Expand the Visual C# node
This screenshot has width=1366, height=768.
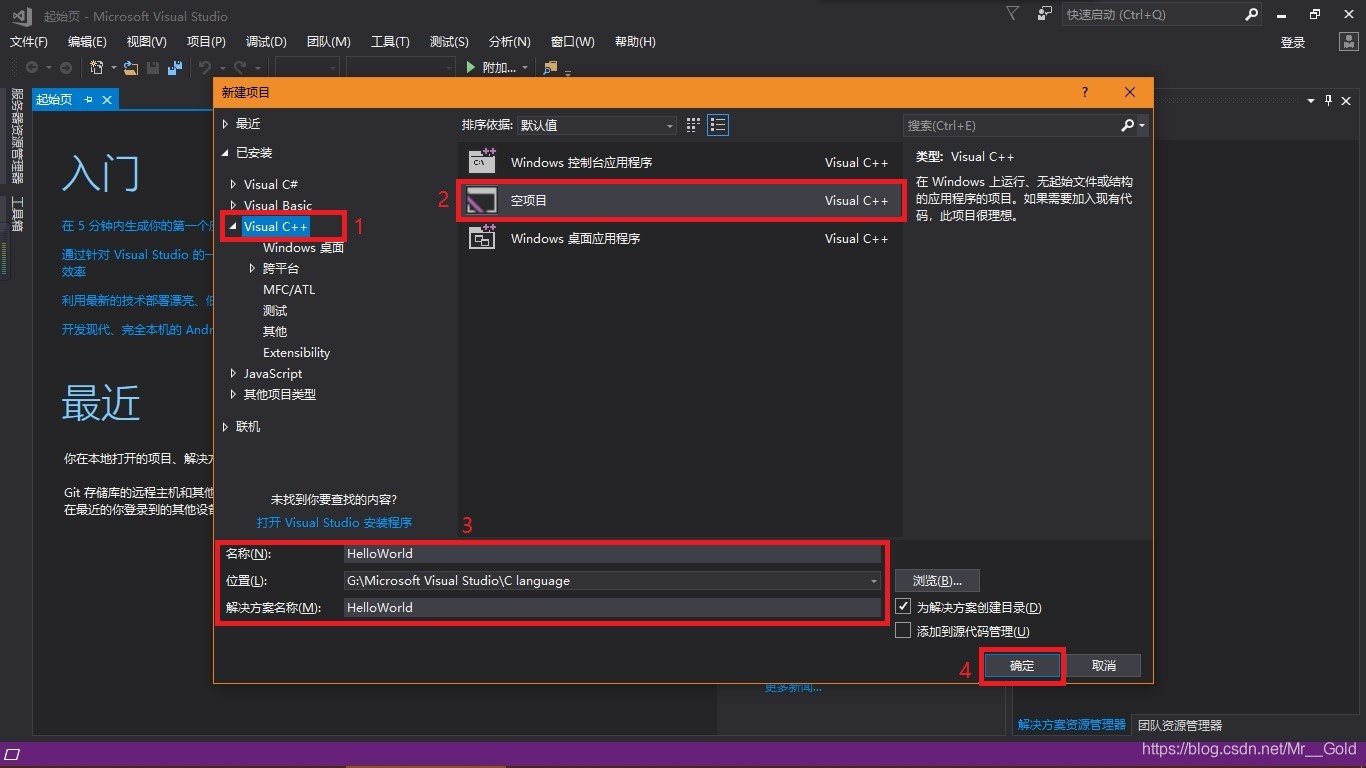click(233, 184)
